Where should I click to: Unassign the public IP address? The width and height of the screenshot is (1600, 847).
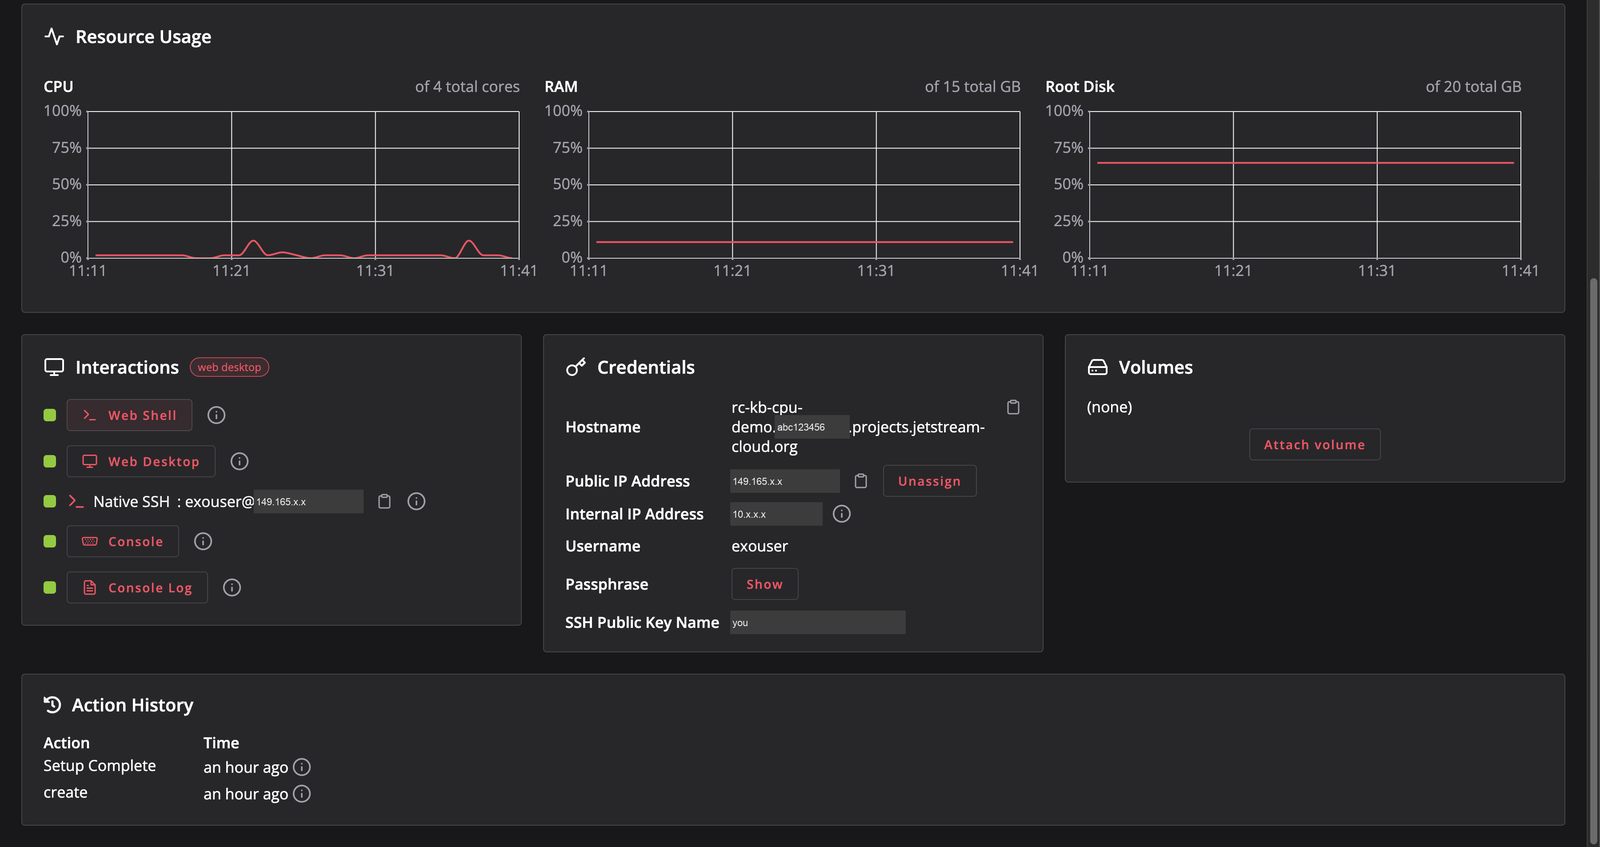pos(929,481)
